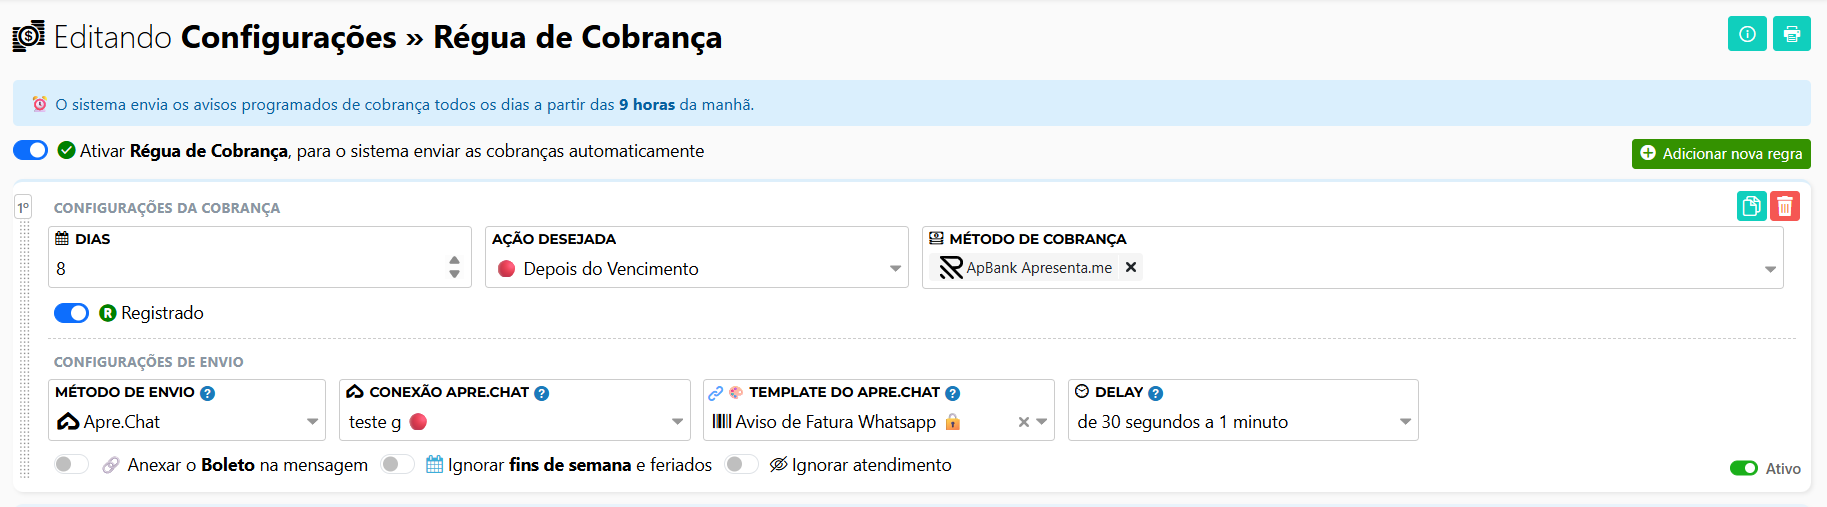Expand the Método de Envio Apre.Chat dropdown
Viewport: 1827px width, 507px height.
click(187, 422)
